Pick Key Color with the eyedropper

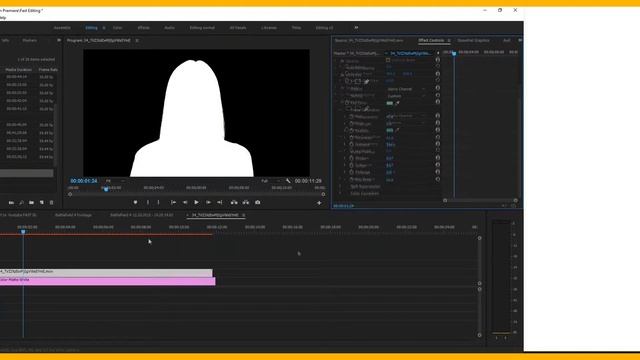(397, 103)
